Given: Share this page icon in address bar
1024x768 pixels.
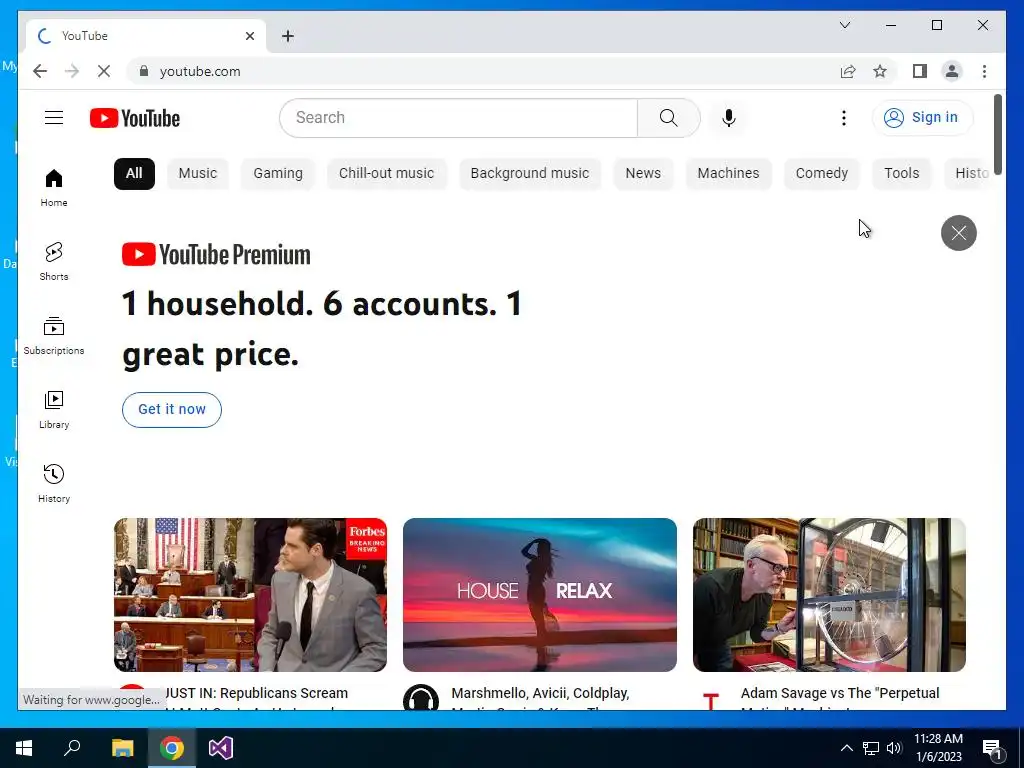Looking at the screenshot, I should [x=848, y=71].
